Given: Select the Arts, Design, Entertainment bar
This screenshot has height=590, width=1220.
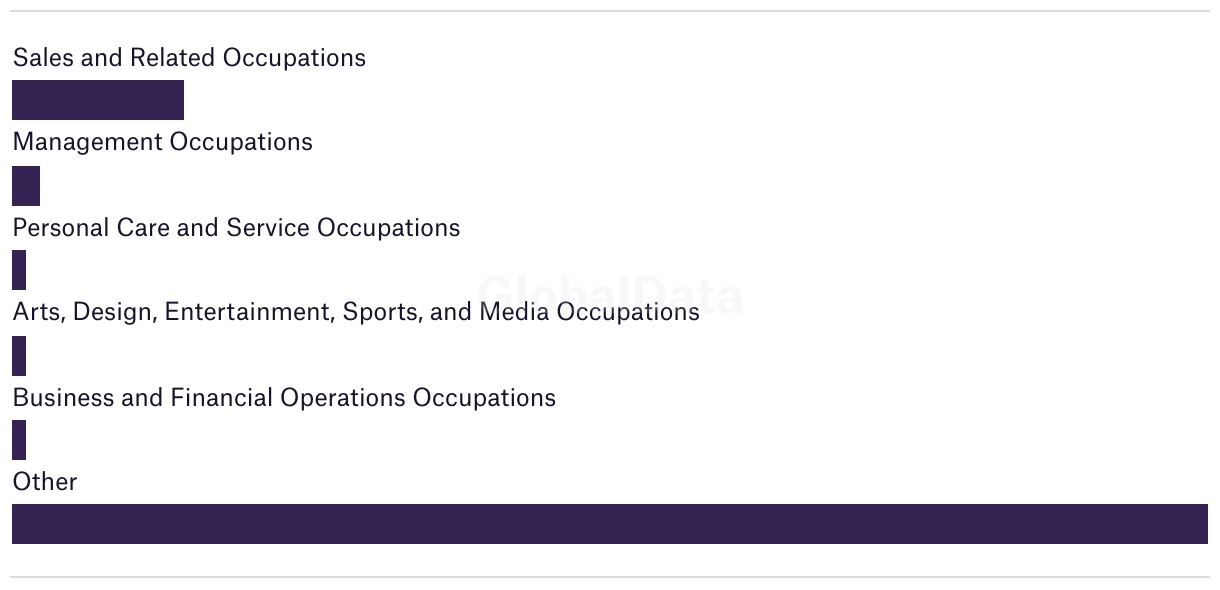Looking at the screenshot, I should click(19, 356).
